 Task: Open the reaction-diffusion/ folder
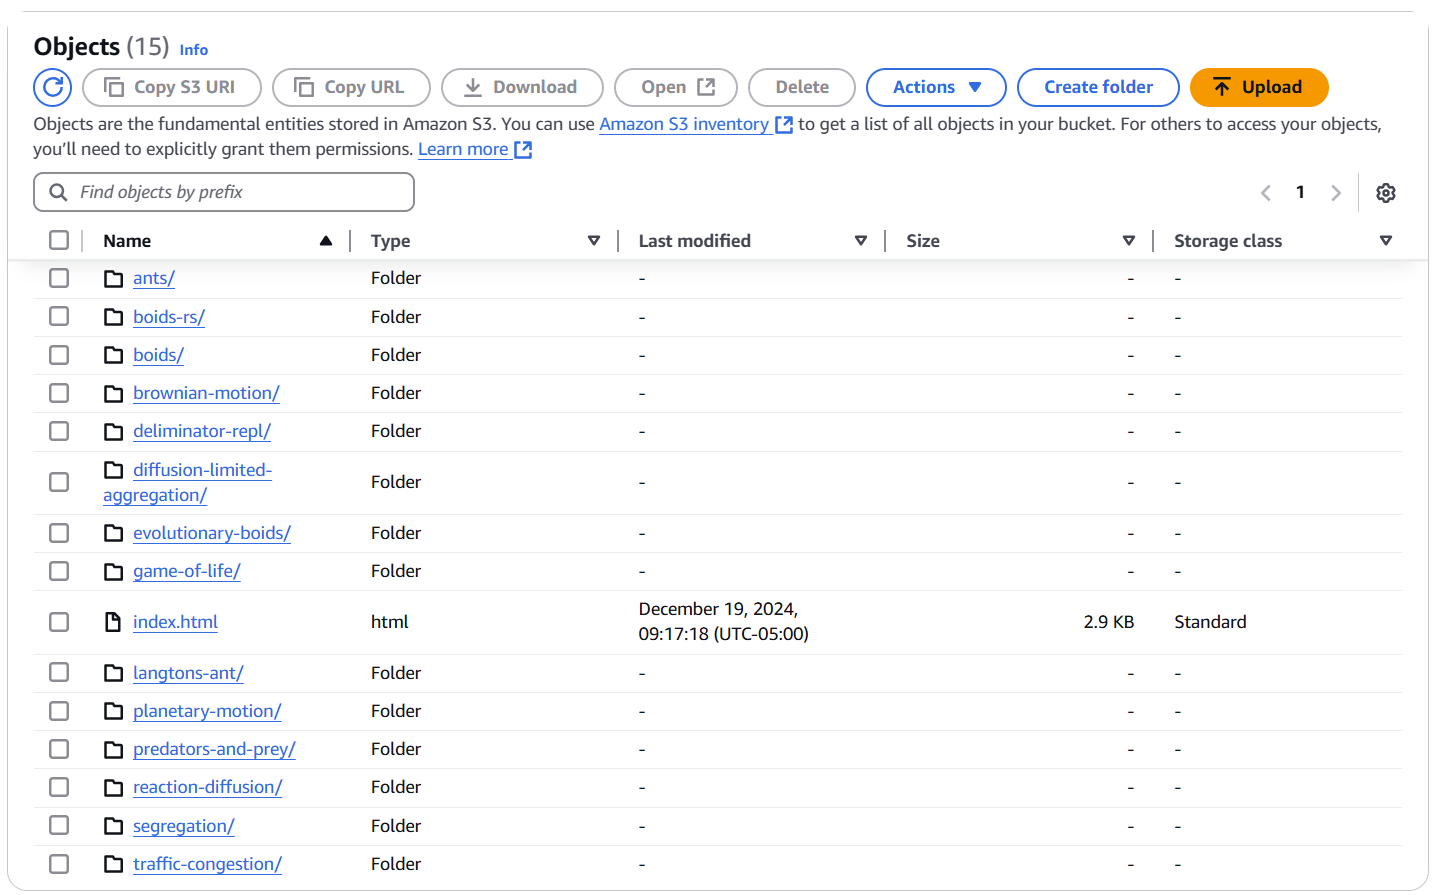click(x=207, y=787)
